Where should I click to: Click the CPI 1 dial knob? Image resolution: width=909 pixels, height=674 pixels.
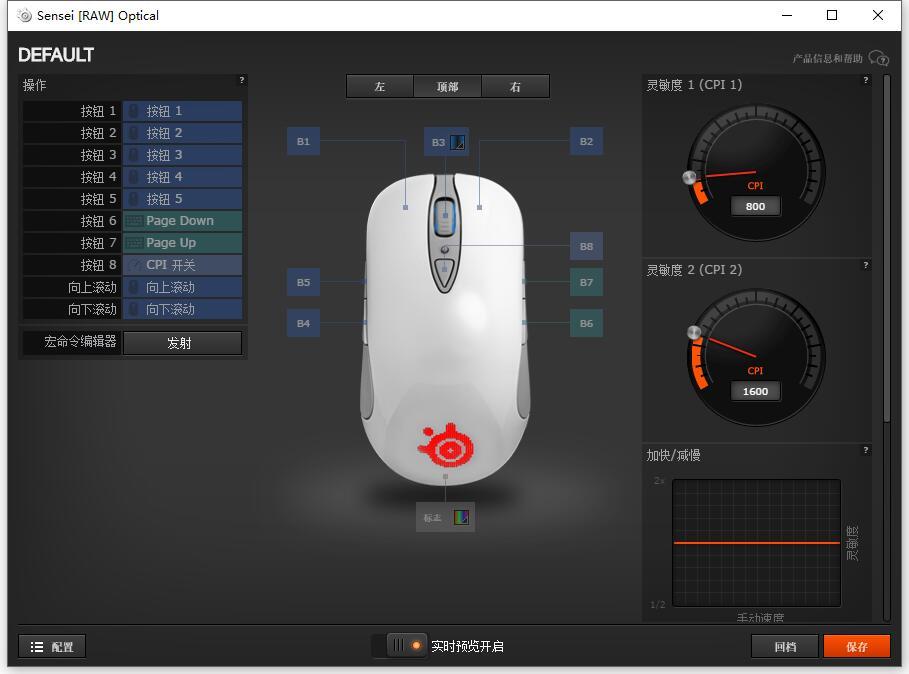pyautogui.click(x=689, y=177)
